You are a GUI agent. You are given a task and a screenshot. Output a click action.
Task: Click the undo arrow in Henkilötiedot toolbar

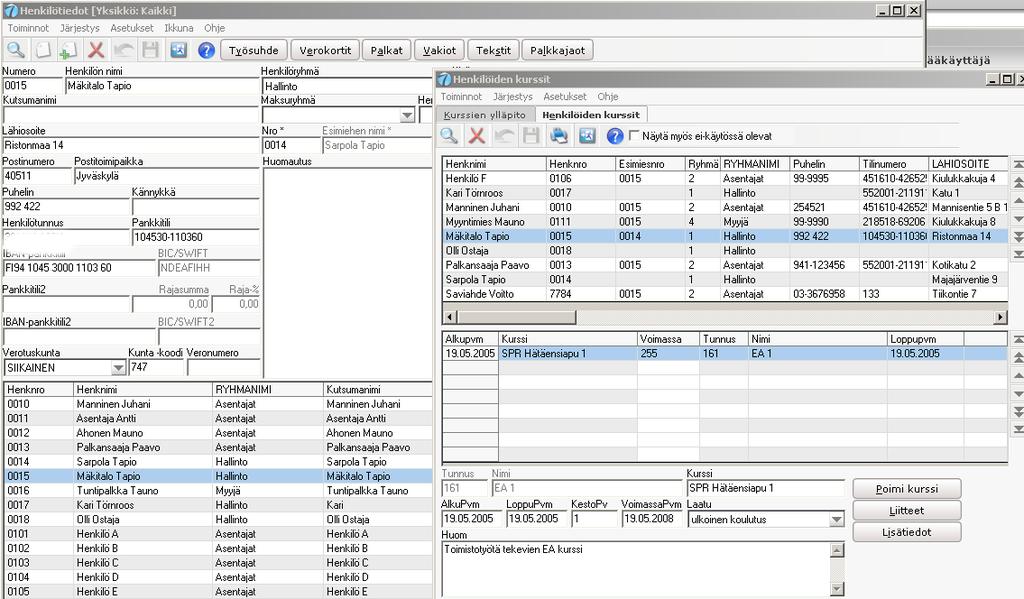(123, 50)
